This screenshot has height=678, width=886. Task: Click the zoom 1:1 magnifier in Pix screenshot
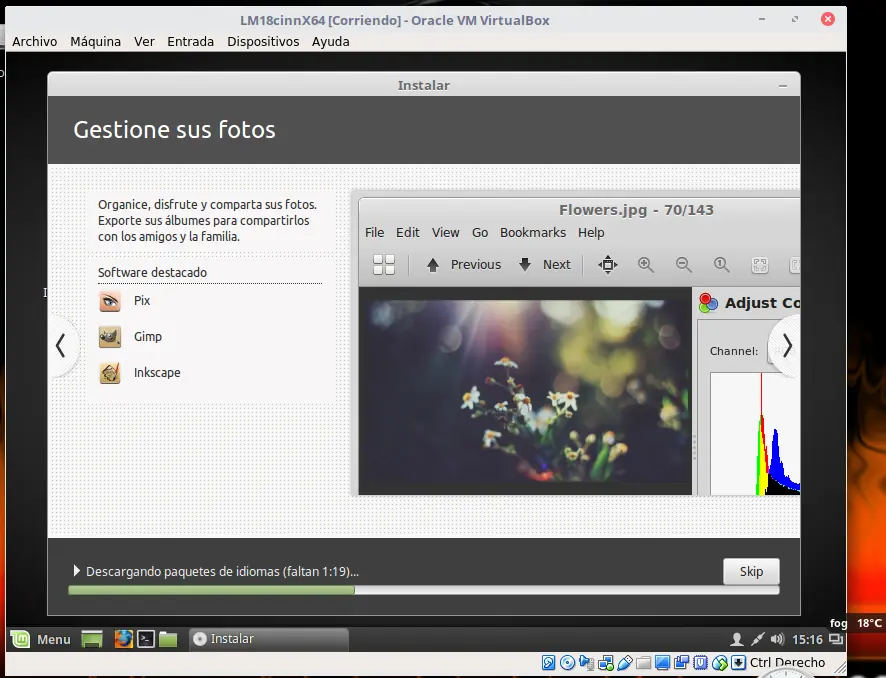[x=722, y=264]
